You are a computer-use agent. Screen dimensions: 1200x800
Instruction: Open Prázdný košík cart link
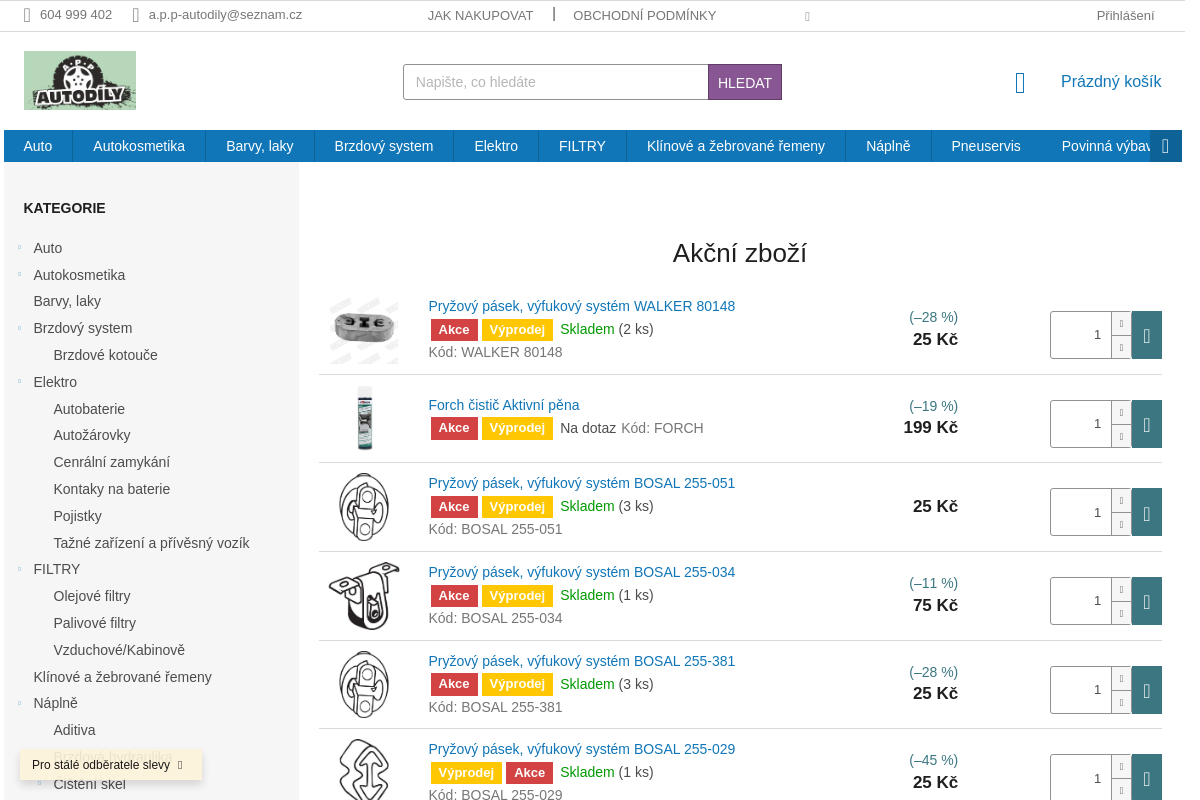[x=1111, y=82]
